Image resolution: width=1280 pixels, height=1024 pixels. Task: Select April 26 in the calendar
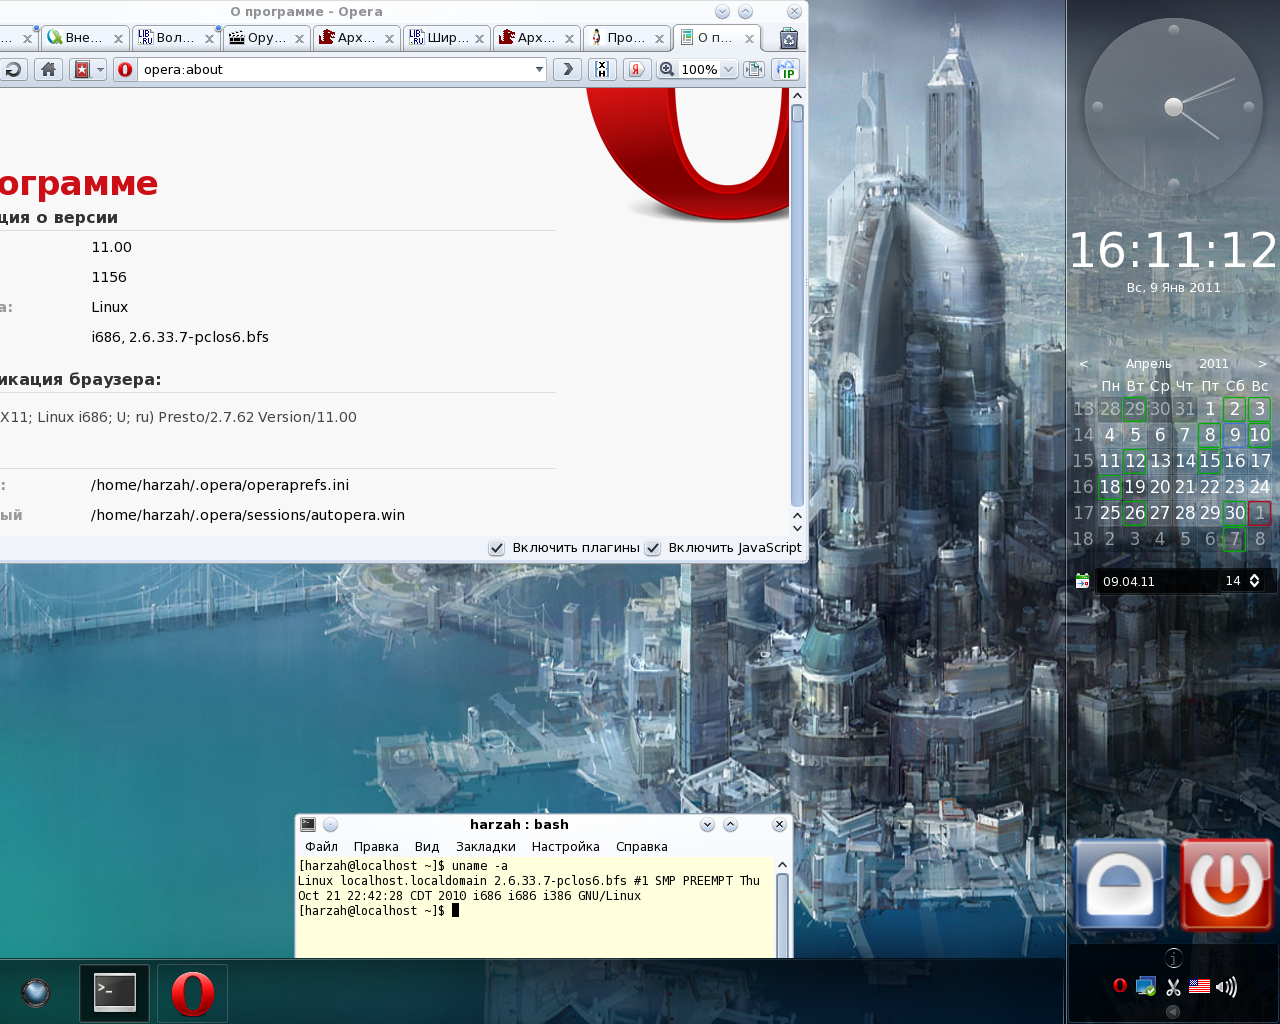tap(1135, 513)
